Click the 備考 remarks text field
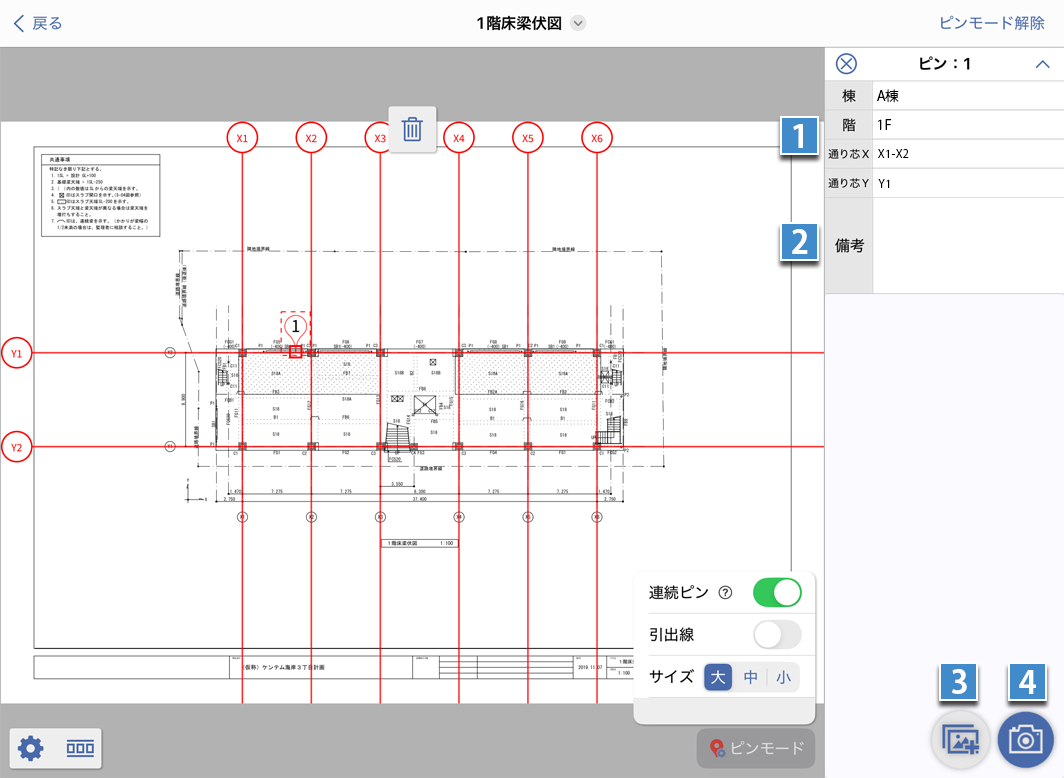 coord(967,246)
